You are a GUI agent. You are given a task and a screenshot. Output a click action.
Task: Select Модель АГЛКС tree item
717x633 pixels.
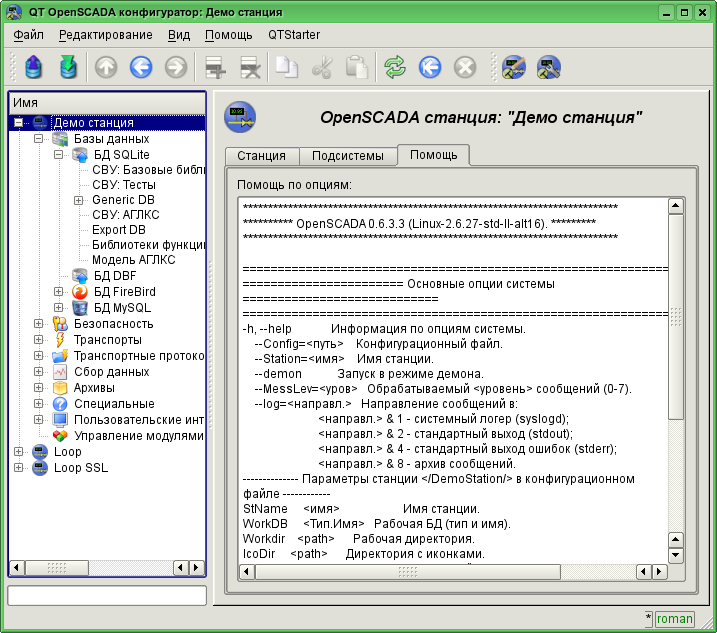click(x=134, y=260)
